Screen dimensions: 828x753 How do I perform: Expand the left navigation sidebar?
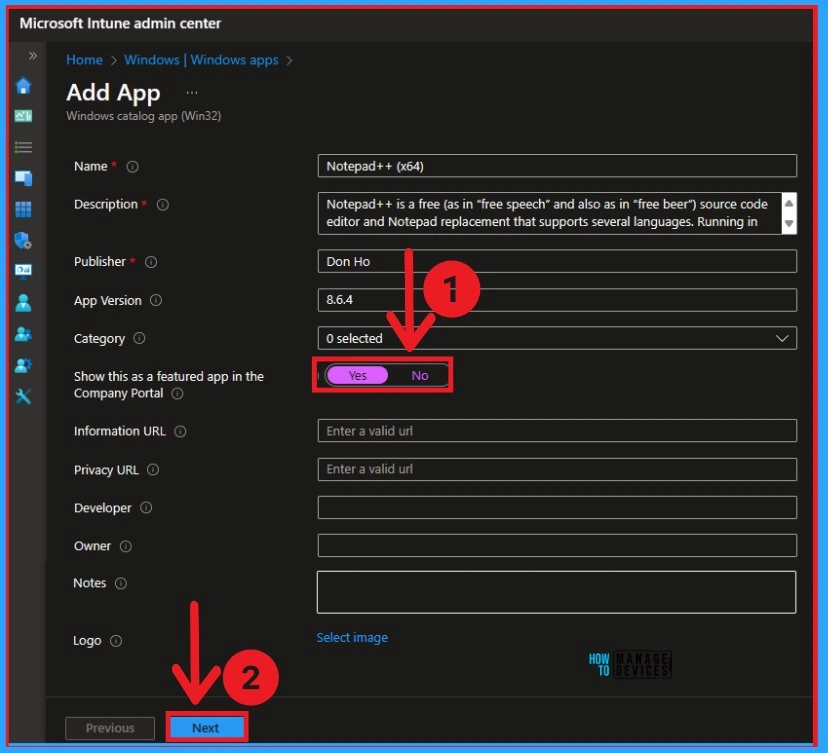[x=33, y=55]
